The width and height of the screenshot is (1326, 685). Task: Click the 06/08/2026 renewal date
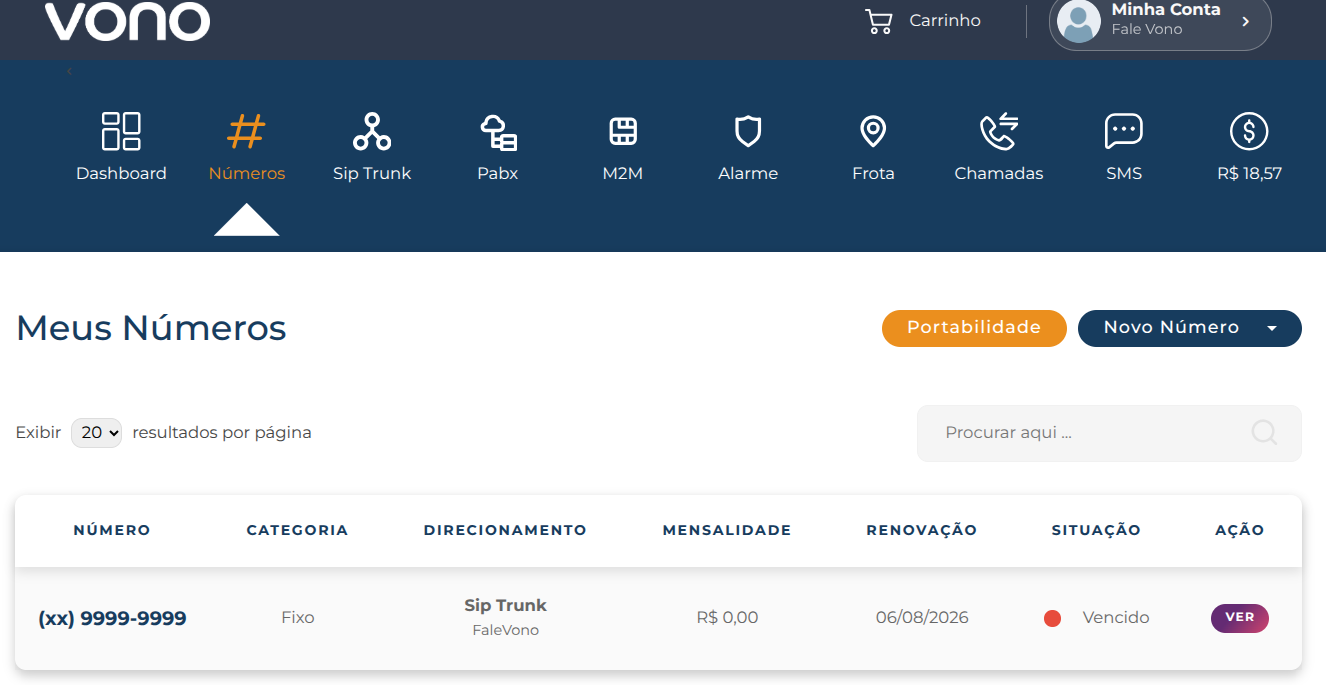(922, 618)
